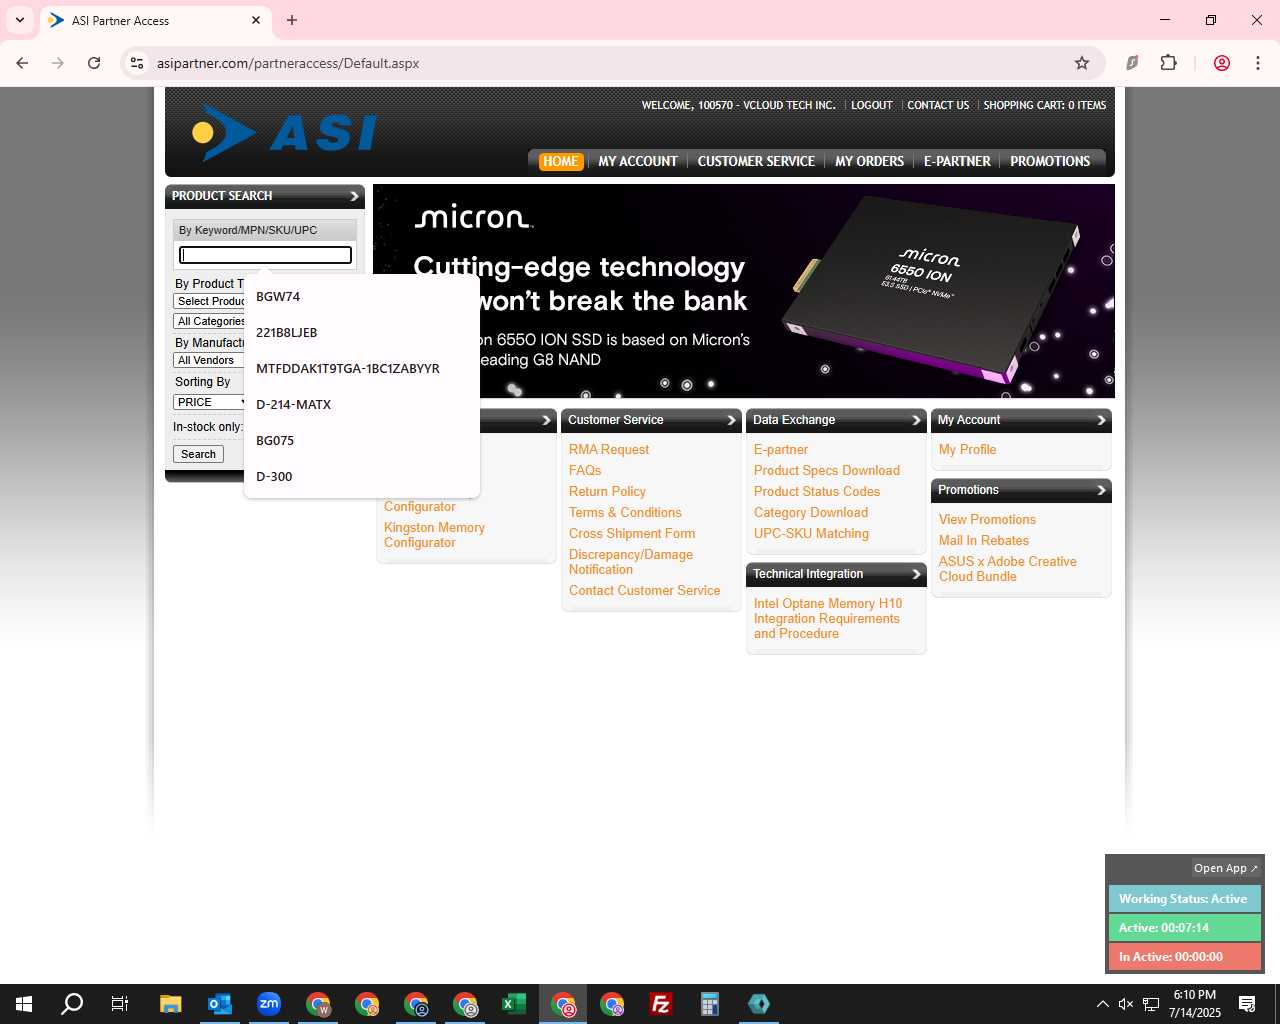Viewport: 1280px width, 1024px height.
Task: Click the product Search button
Action: 198,454
